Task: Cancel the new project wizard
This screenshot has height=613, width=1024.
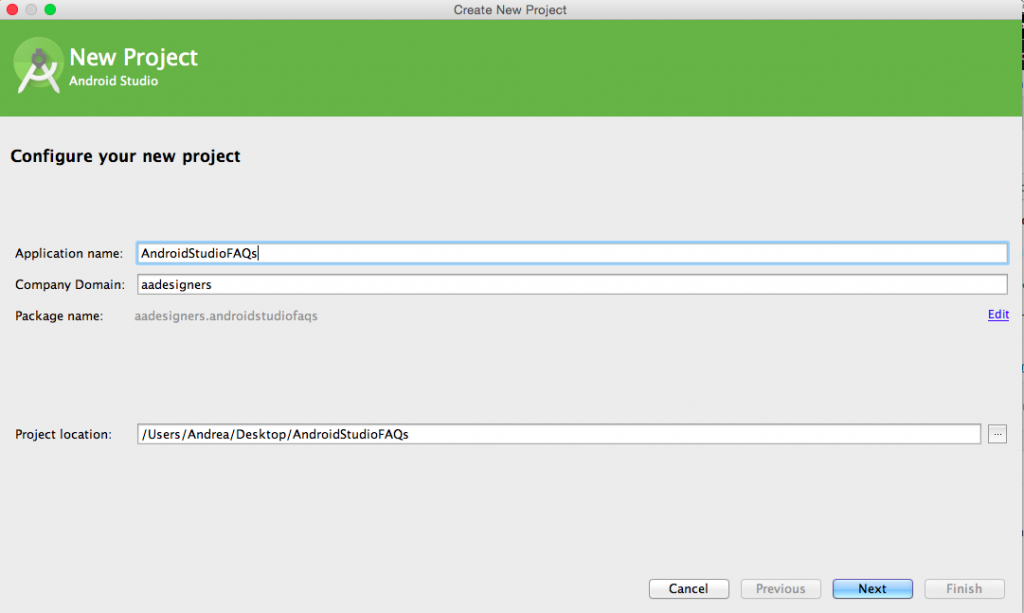Action: (x=689, y=589)
